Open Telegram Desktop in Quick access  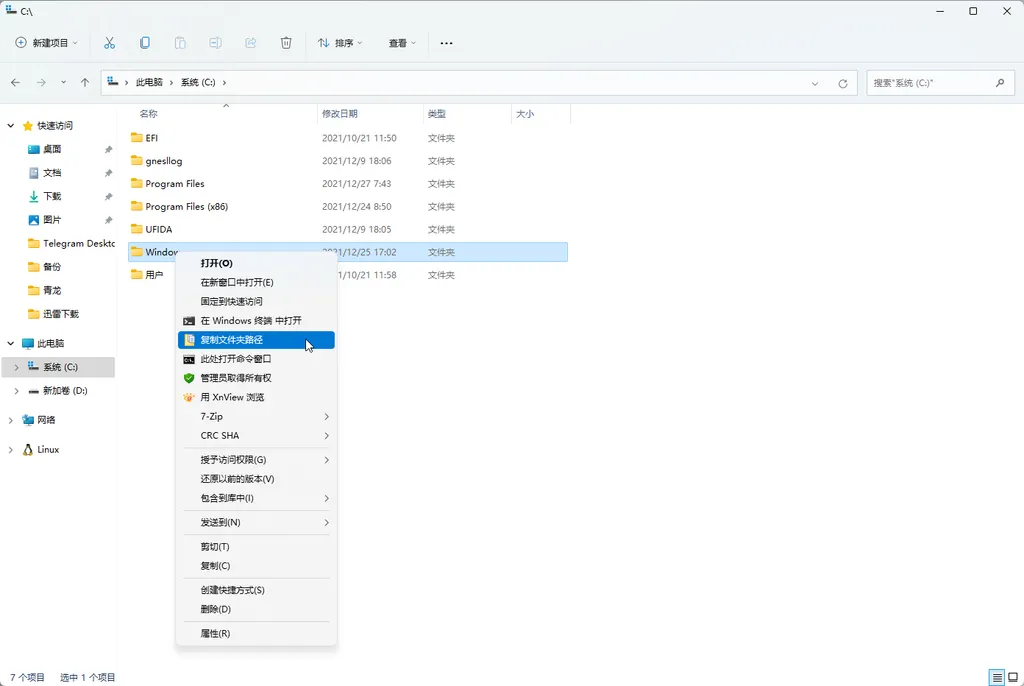pos(71,243)
